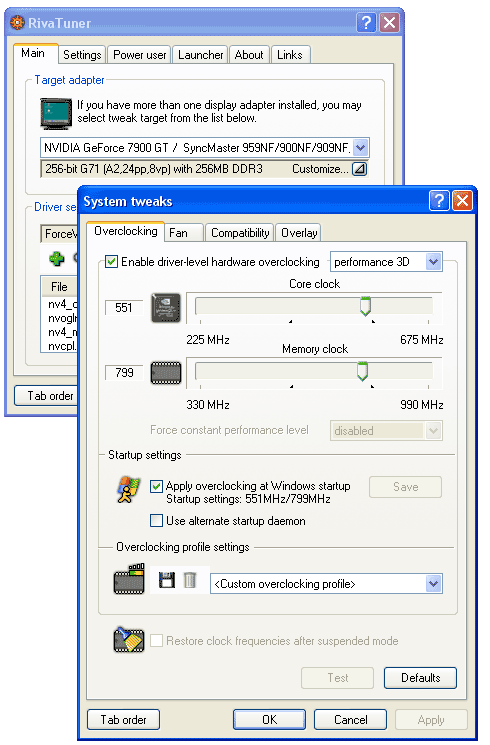The width and height of the screenshot is (490, 745).
Task: Click the overclocking profile memory card icon
Action: pyautogui.click(x=129, y=579)
